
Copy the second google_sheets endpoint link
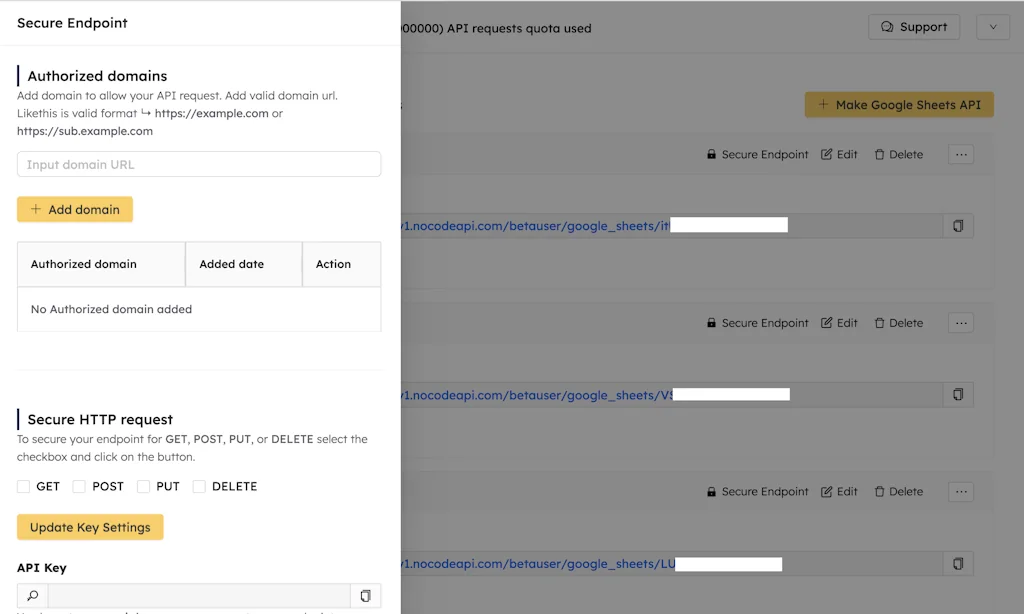click(x=957, y=394)
